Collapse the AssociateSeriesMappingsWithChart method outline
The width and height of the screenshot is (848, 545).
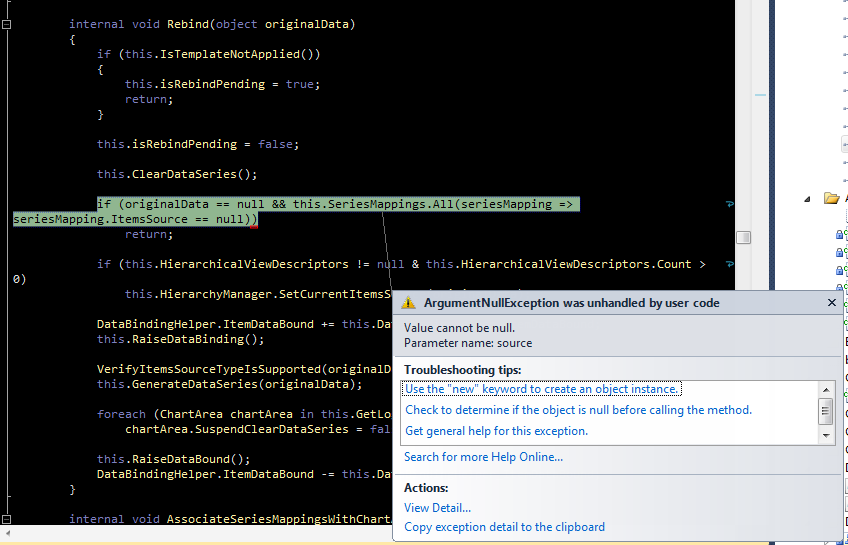click(x=7, y=519)
